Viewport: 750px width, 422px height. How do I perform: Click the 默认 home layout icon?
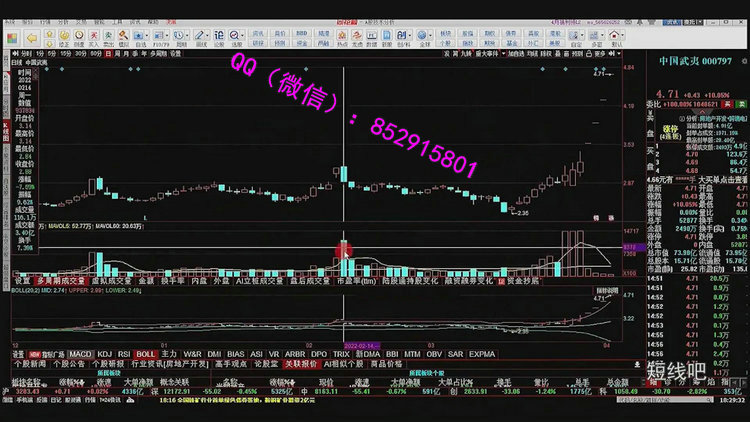click(x=618, y=36)
